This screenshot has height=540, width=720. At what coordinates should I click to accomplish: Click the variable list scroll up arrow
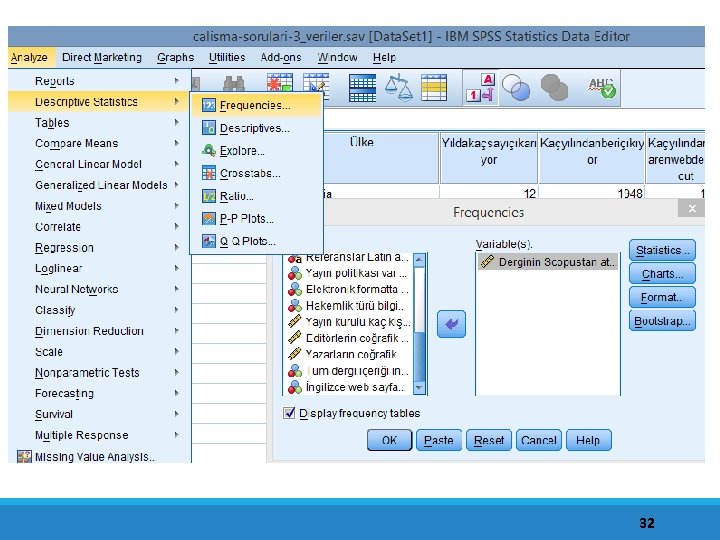(x=419, y=259)
